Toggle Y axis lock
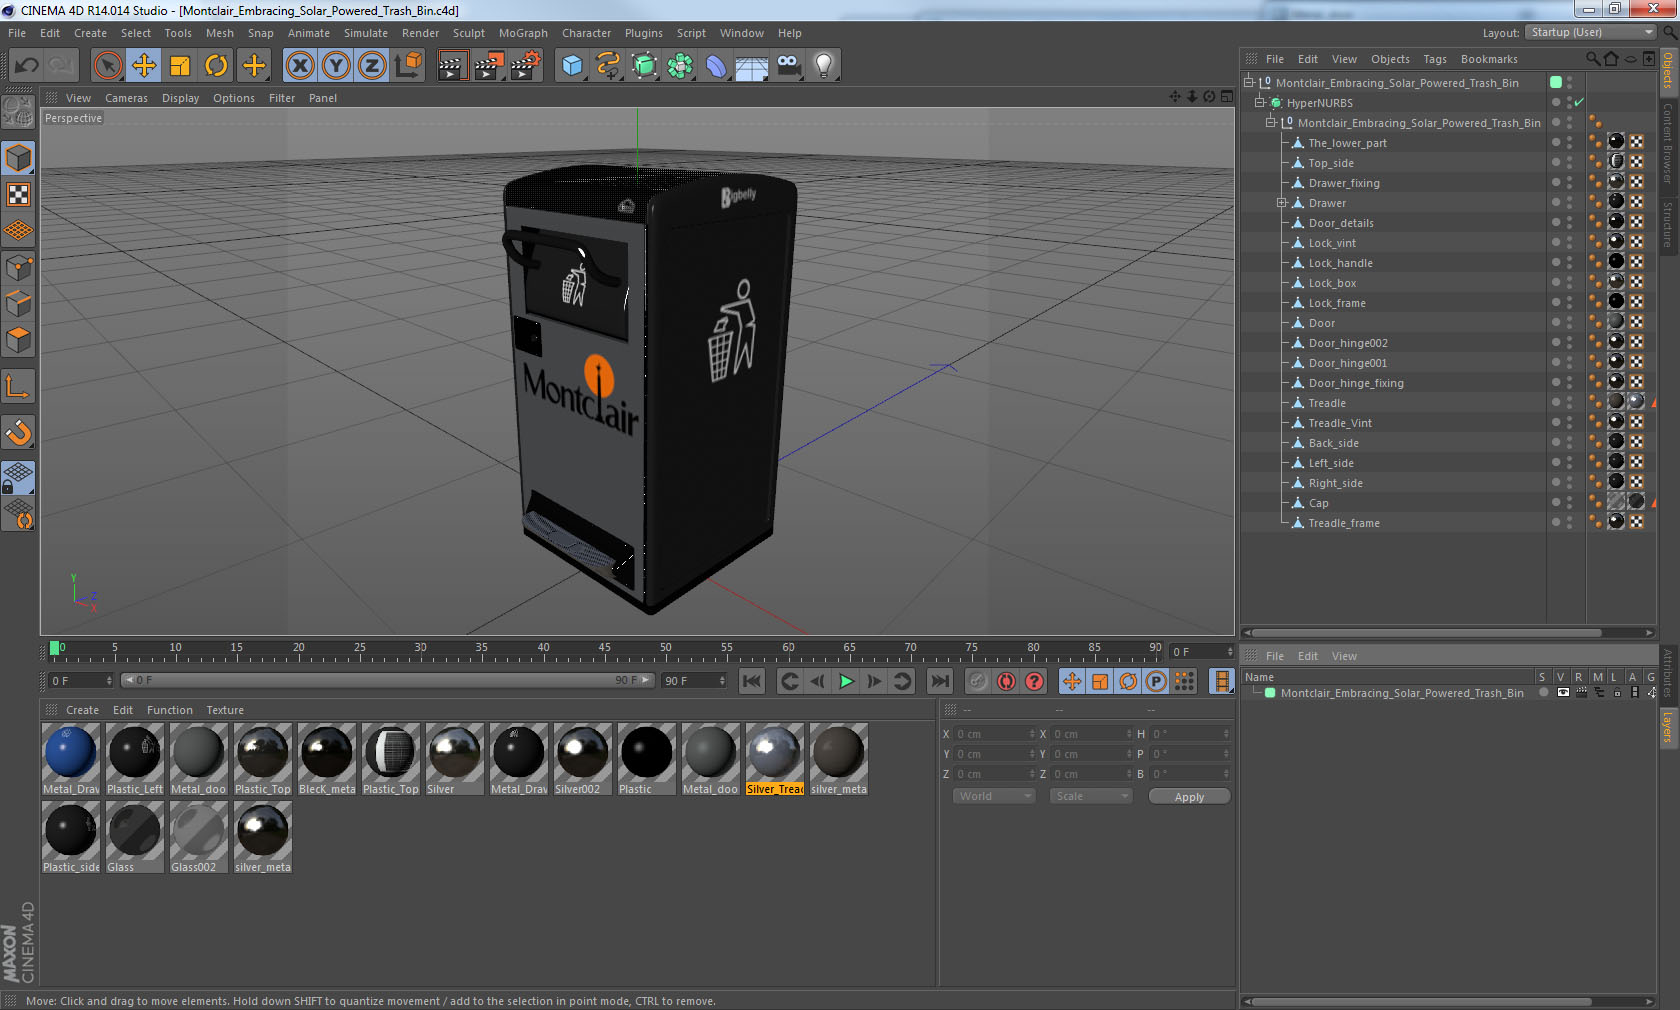The width and height of the screenshot is (1680, 1010). 336,66
